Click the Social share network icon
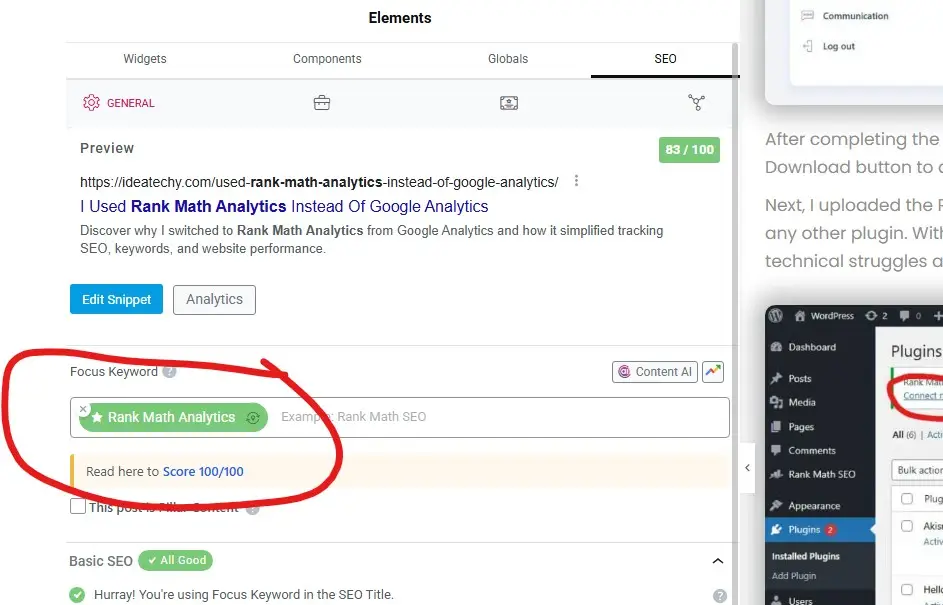 pyautogui.click(x=696, y=103)
